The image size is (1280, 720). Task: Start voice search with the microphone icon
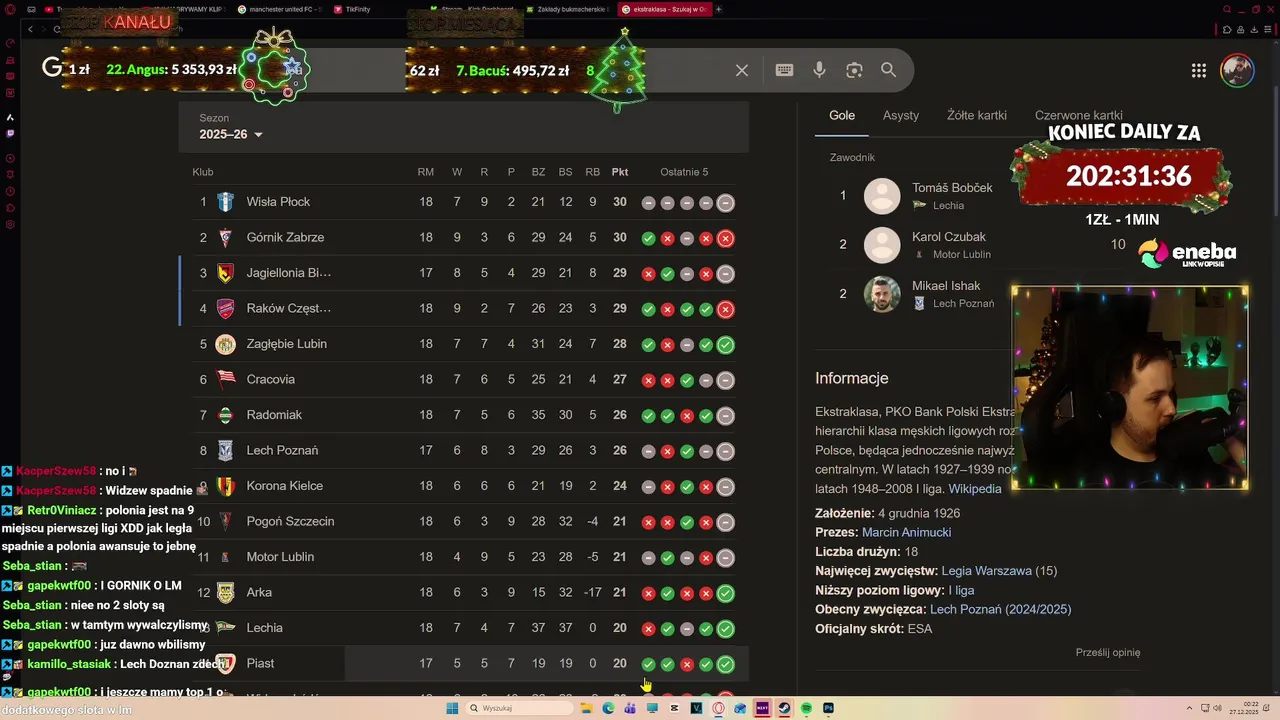pos(819,70)
